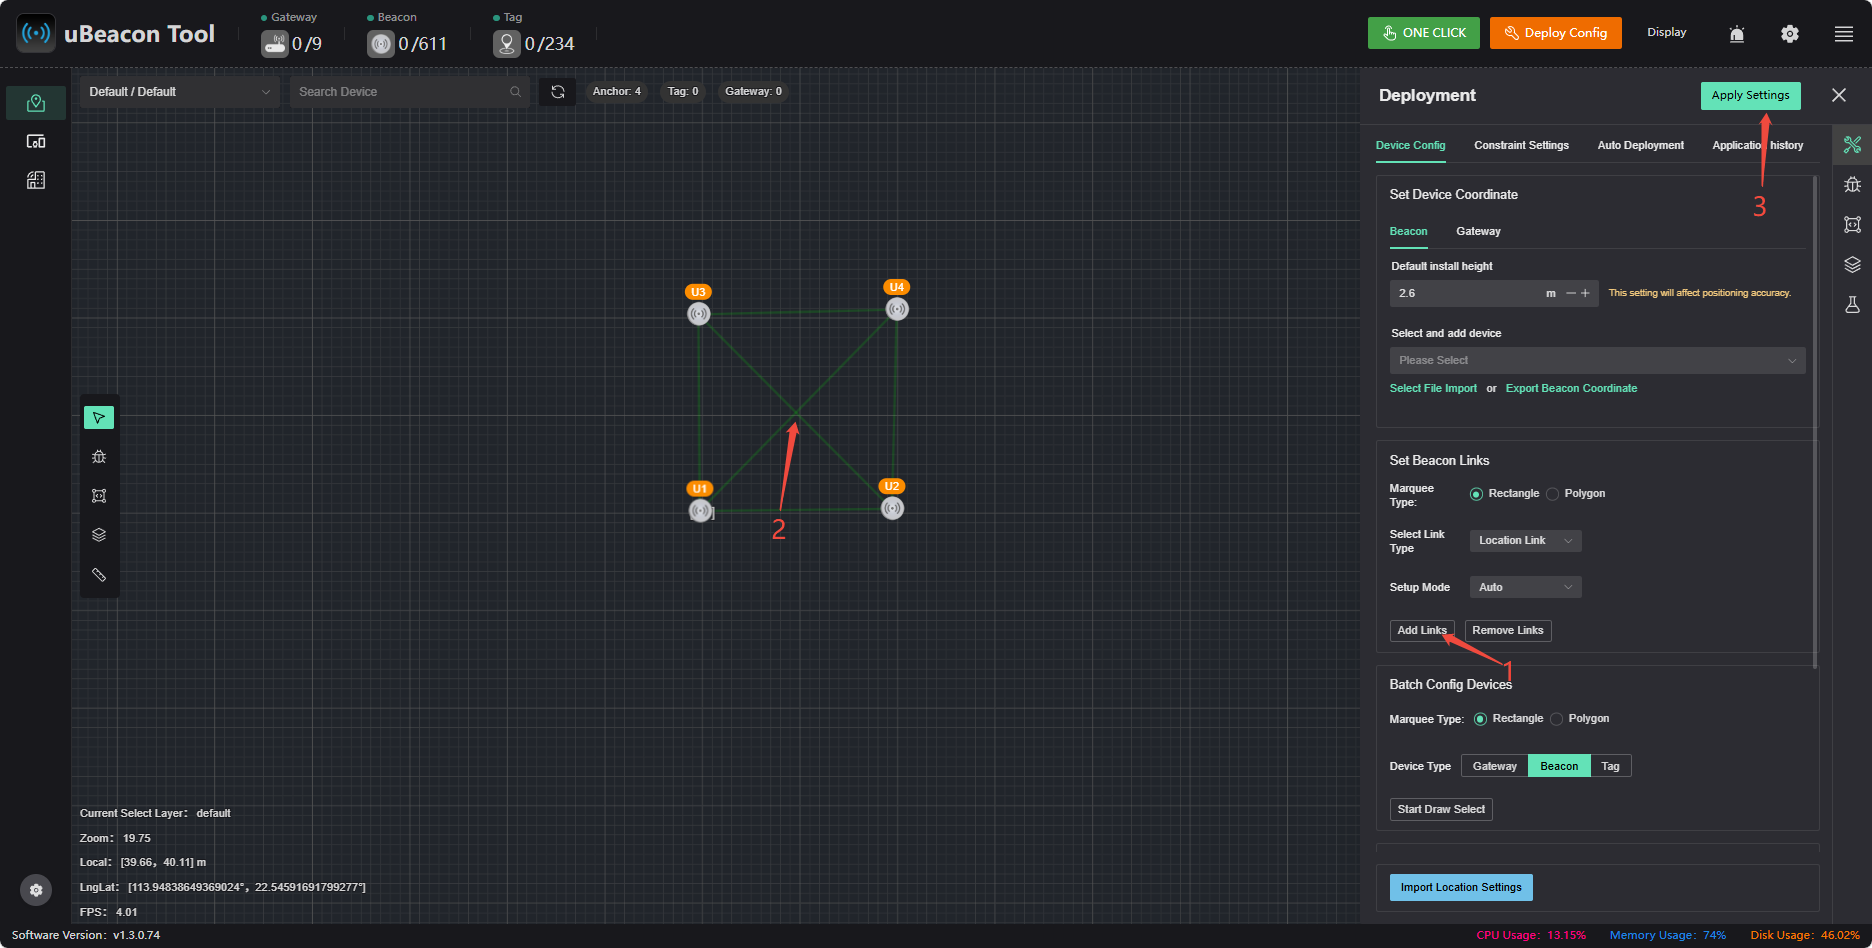Image resolution: width=1872 pixels, height=948 pixels.
Task: Open the Please Select device dropdown
Action: [x=1597, y=360]
